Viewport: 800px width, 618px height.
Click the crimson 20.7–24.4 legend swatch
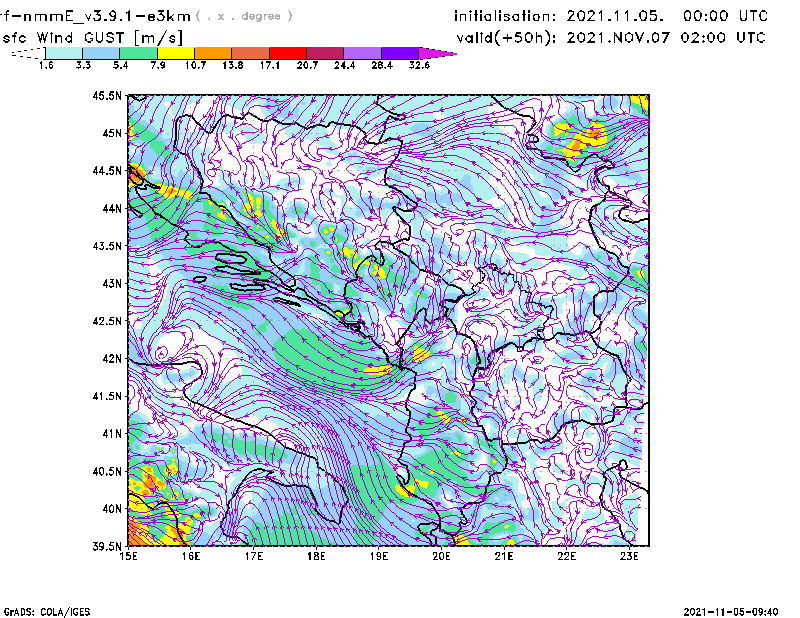pos(325,53)
